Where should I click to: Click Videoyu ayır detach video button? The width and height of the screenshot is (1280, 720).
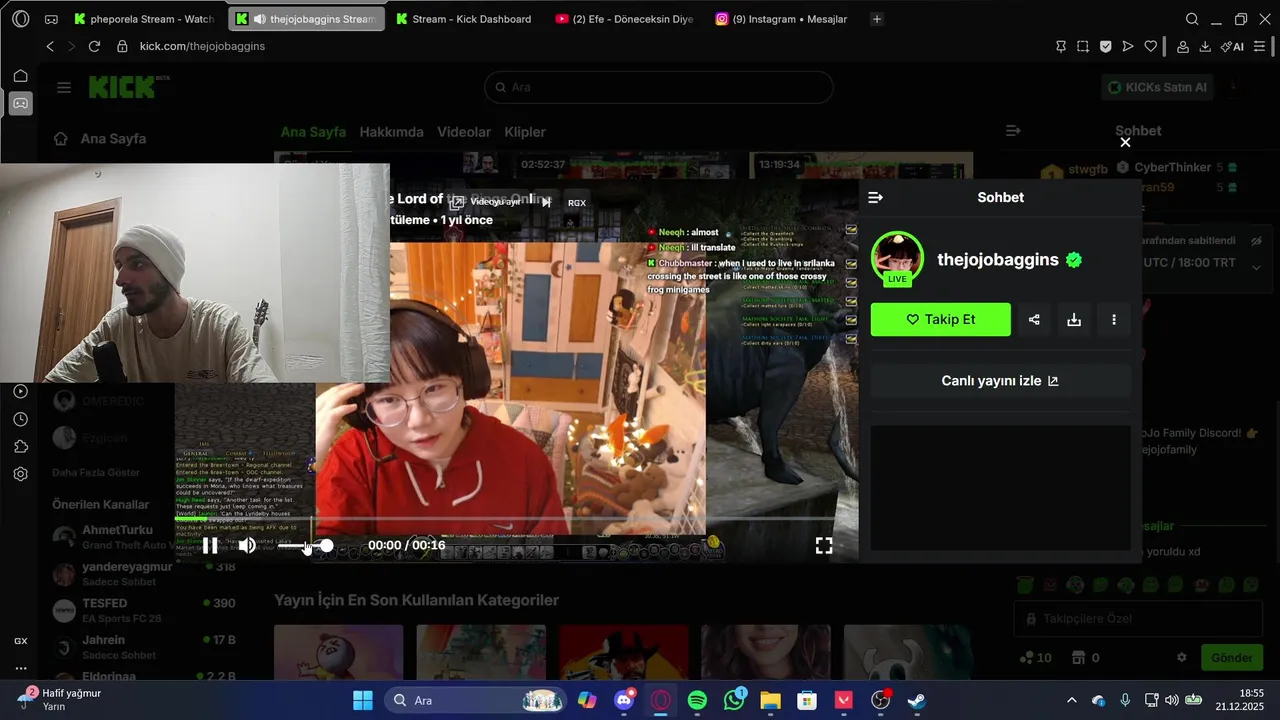[484, 202]
